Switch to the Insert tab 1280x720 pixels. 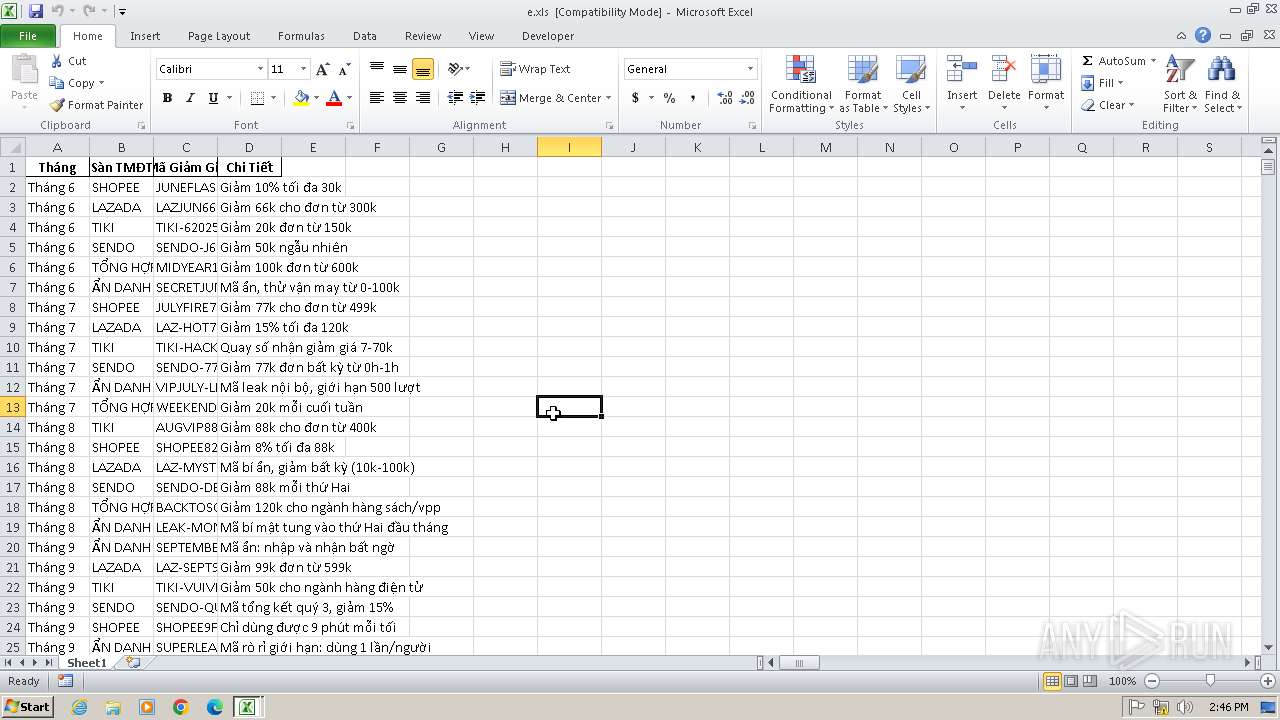point(145,36)
